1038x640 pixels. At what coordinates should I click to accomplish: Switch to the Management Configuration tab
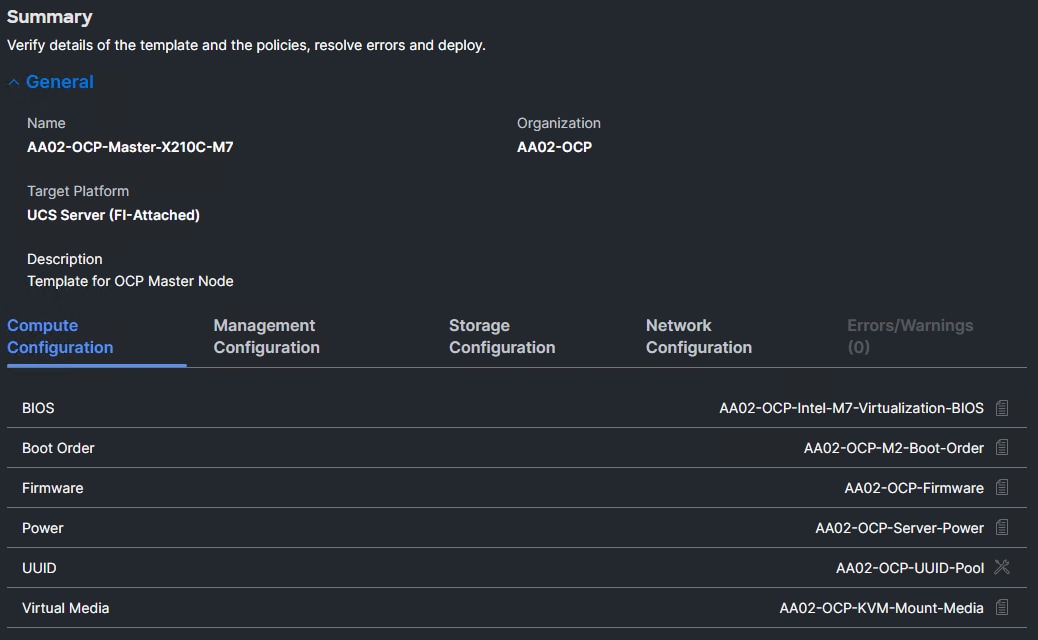264,336
